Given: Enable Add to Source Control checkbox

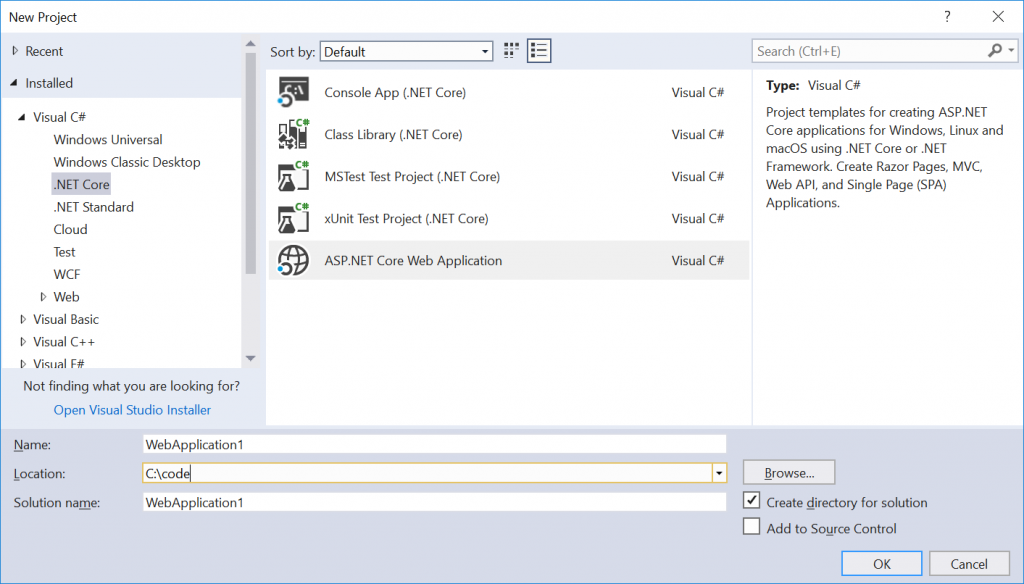Looking at the screenshot, I should (752, 527).
